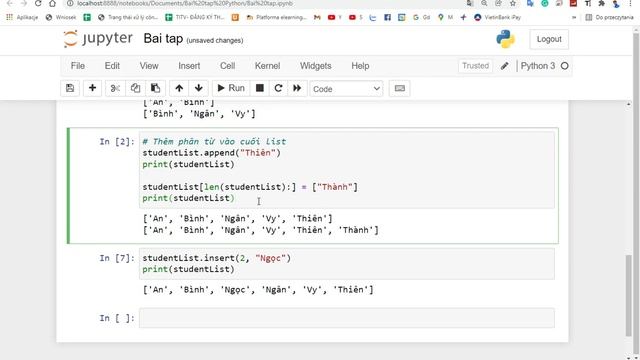Insert a new cell below with plus icon
Screen dimensions: 640x360
pos(92,88)
